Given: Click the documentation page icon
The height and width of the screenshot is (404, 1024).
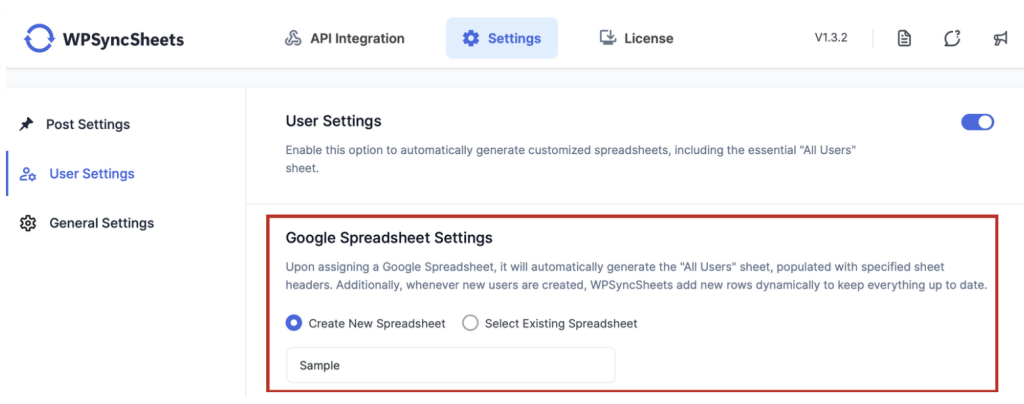Looking at the screenshot, I should [x=904, y=39].
